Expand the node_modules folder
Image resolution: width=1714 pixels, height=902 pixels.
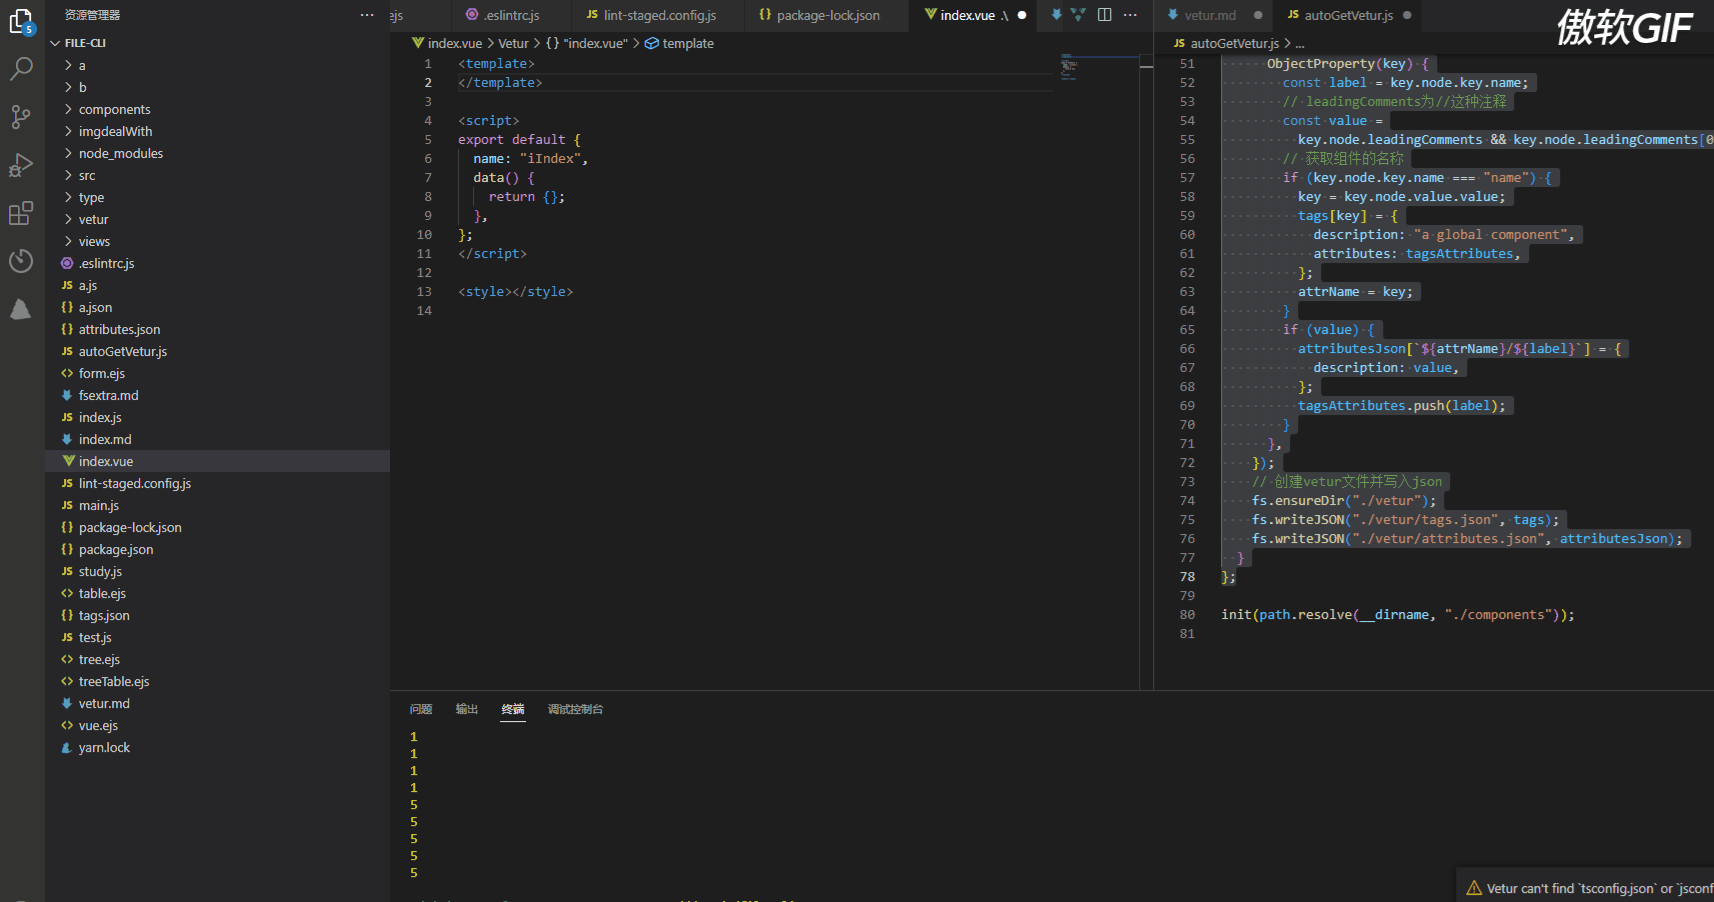tap(120, 154)
